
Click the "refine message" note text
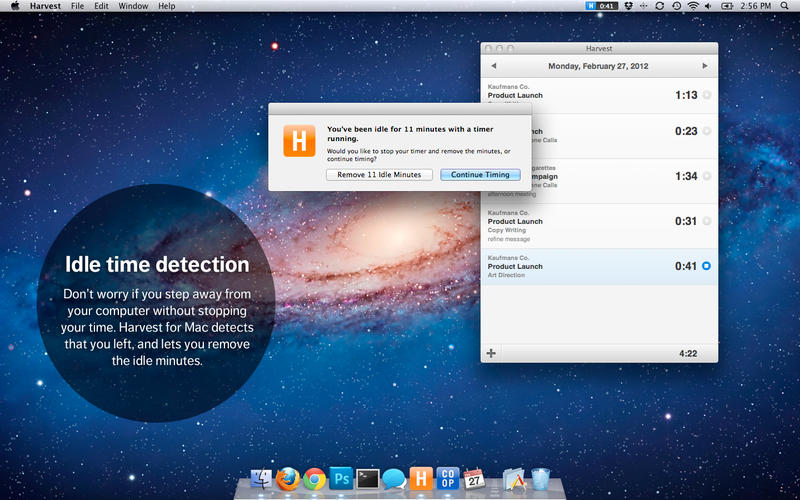tap(509, 239)
